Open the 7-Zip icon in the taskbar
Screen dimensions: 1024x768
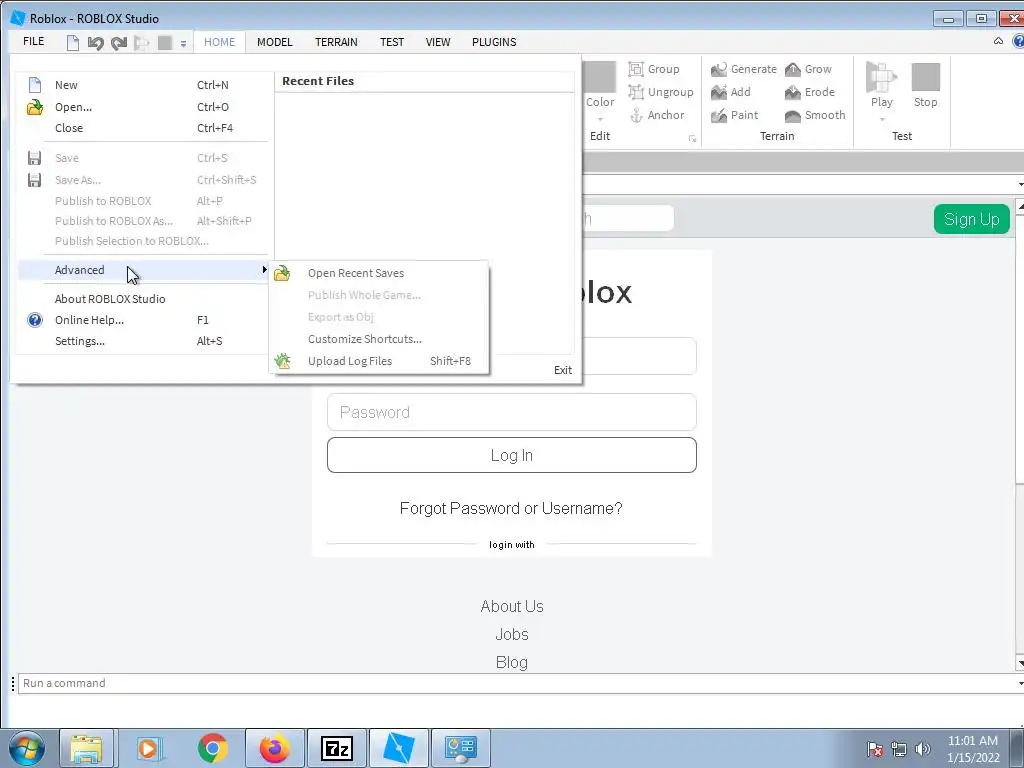point(336,748)
